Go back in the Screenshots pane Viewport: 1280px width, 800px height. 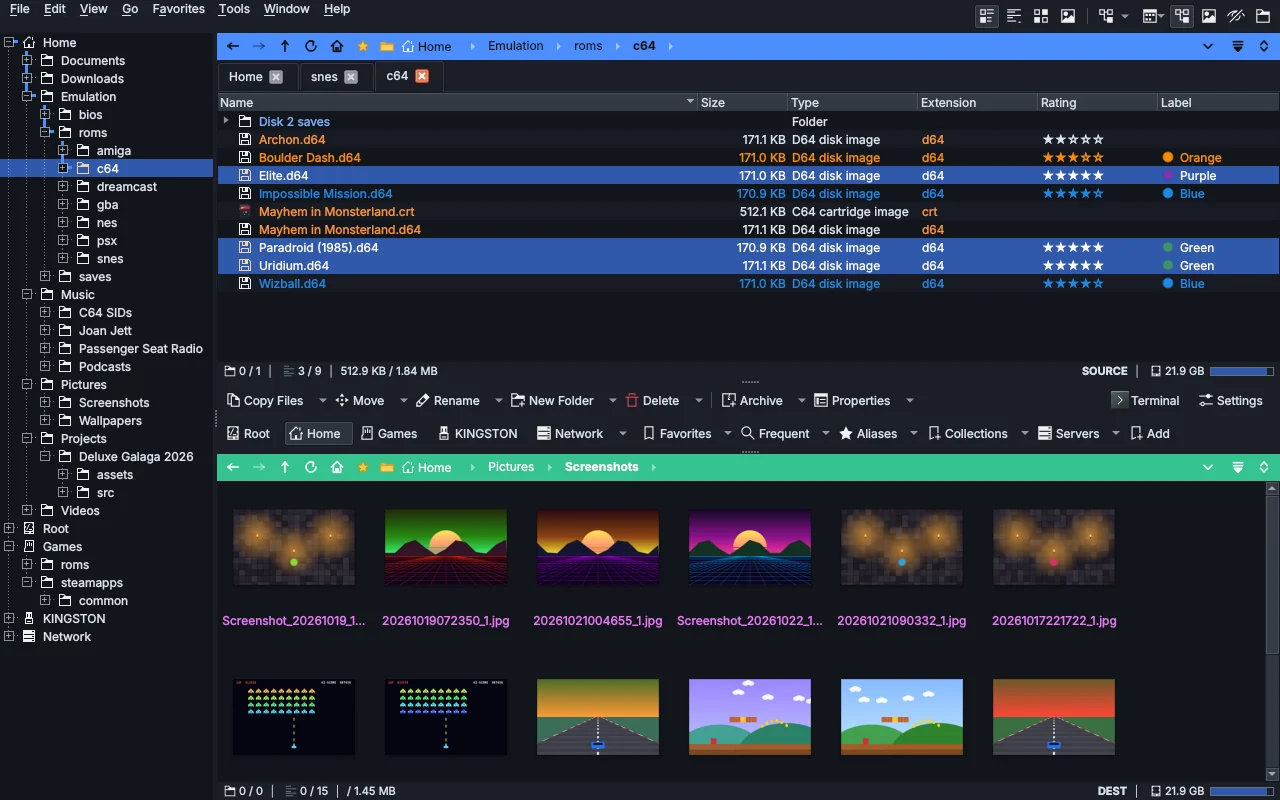click(233, 467)
